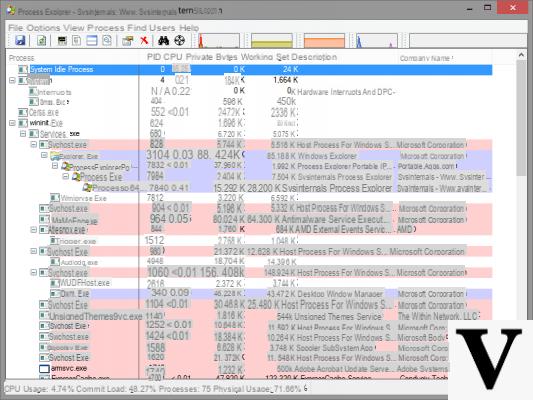The width and height of the screenshot is (533, 400).
Task: Collapse the explorer.exe tree node
Action: point(44,155)
